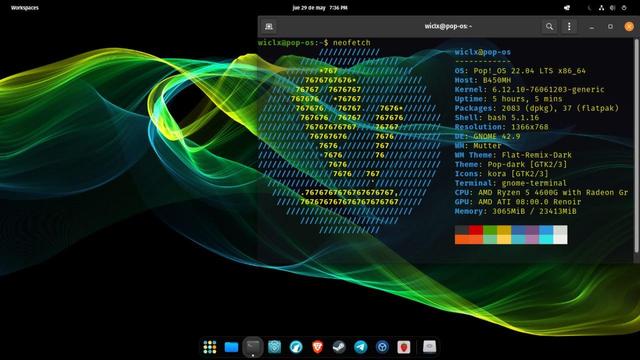The width and height of the screenshot is (640, 360).
Task: Close the terminal with the orange button
Action: (x=629, y=27)
